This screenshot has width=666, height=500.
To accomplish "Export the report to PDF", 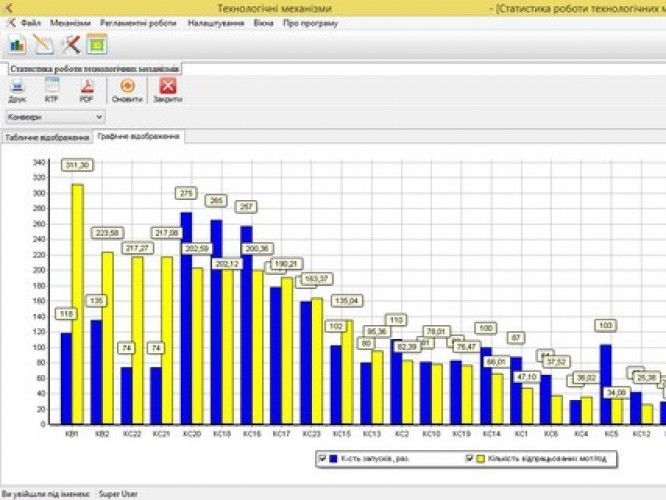I will [x=87, y=91].
